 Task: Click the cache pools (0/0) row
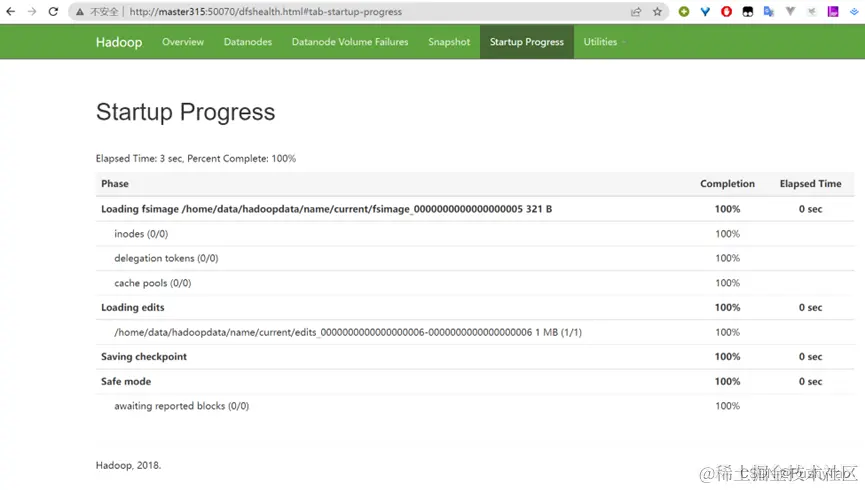(475, 283)
